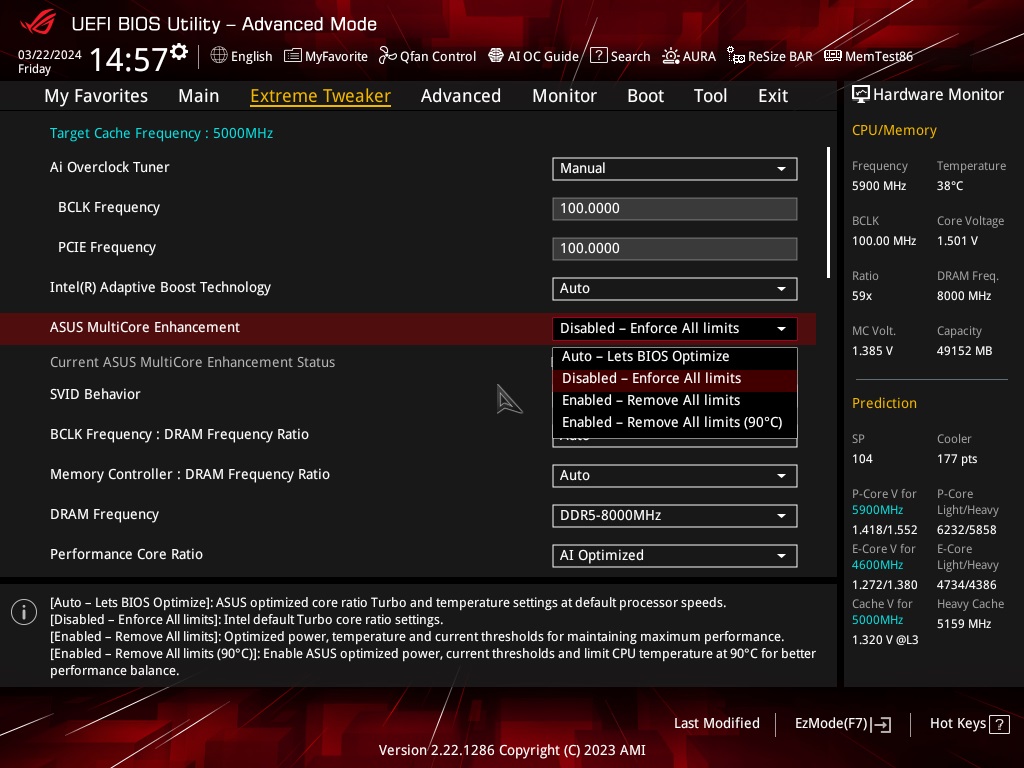Switch to Main tab
Screen dimensions: 1024x768
coord(199,95)
